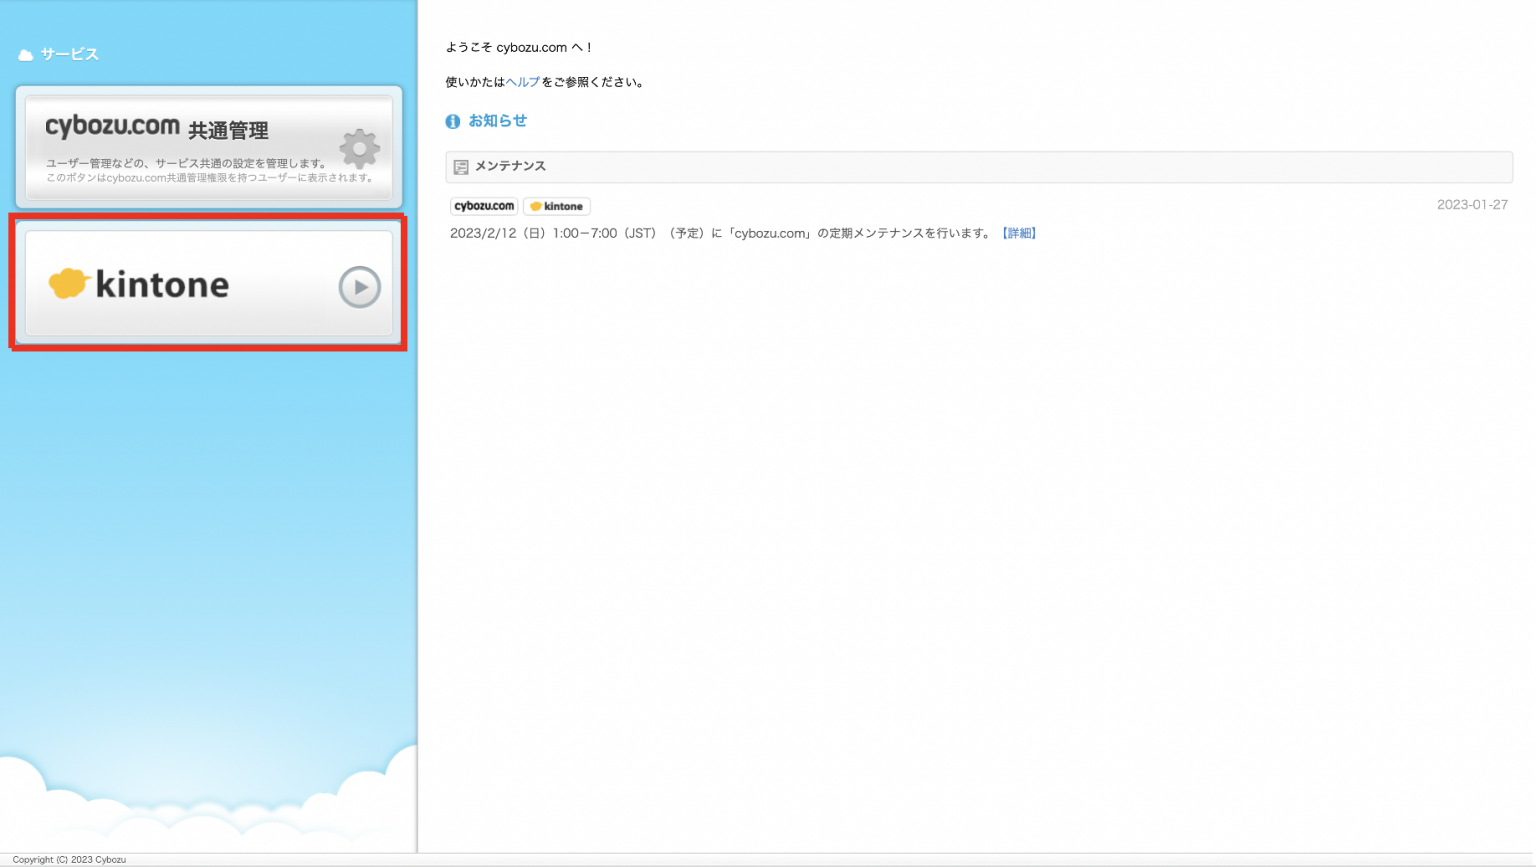The image size is (1536, 867).
Task: Open the ヘルプ link
Action: [523, 82]
